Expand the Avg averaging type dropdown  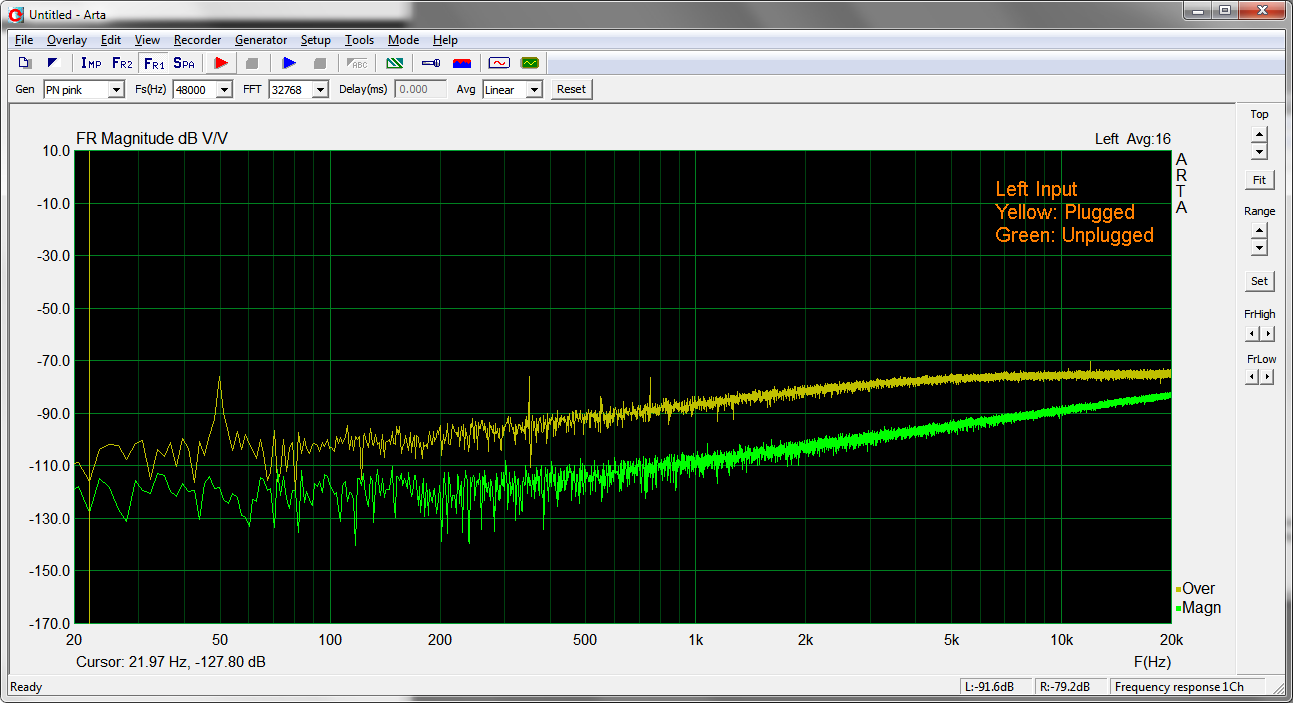click(x=534, y=90)
